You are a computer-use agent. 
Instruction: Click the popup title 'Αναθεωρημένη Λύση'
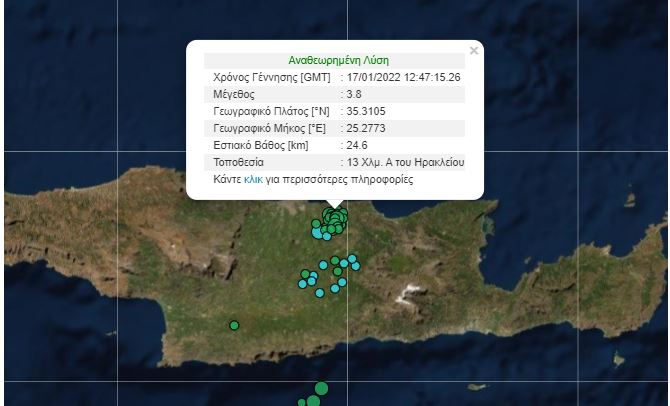click(334, 60)
